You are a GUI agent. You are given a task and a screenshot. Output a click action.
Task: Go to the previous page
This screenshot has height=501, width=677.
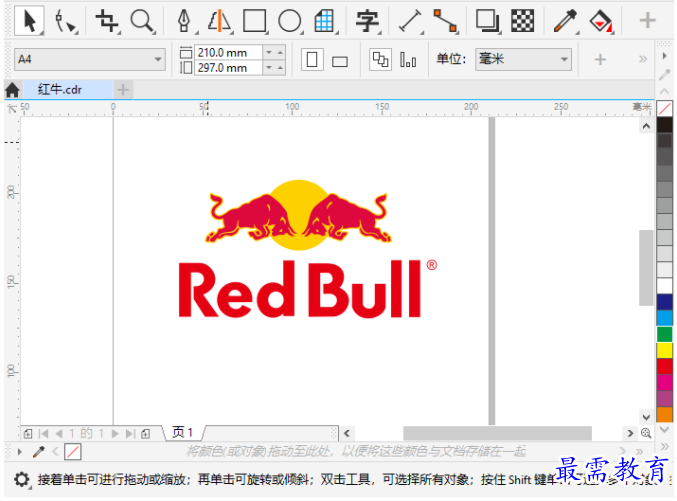(x=59, y=433)
